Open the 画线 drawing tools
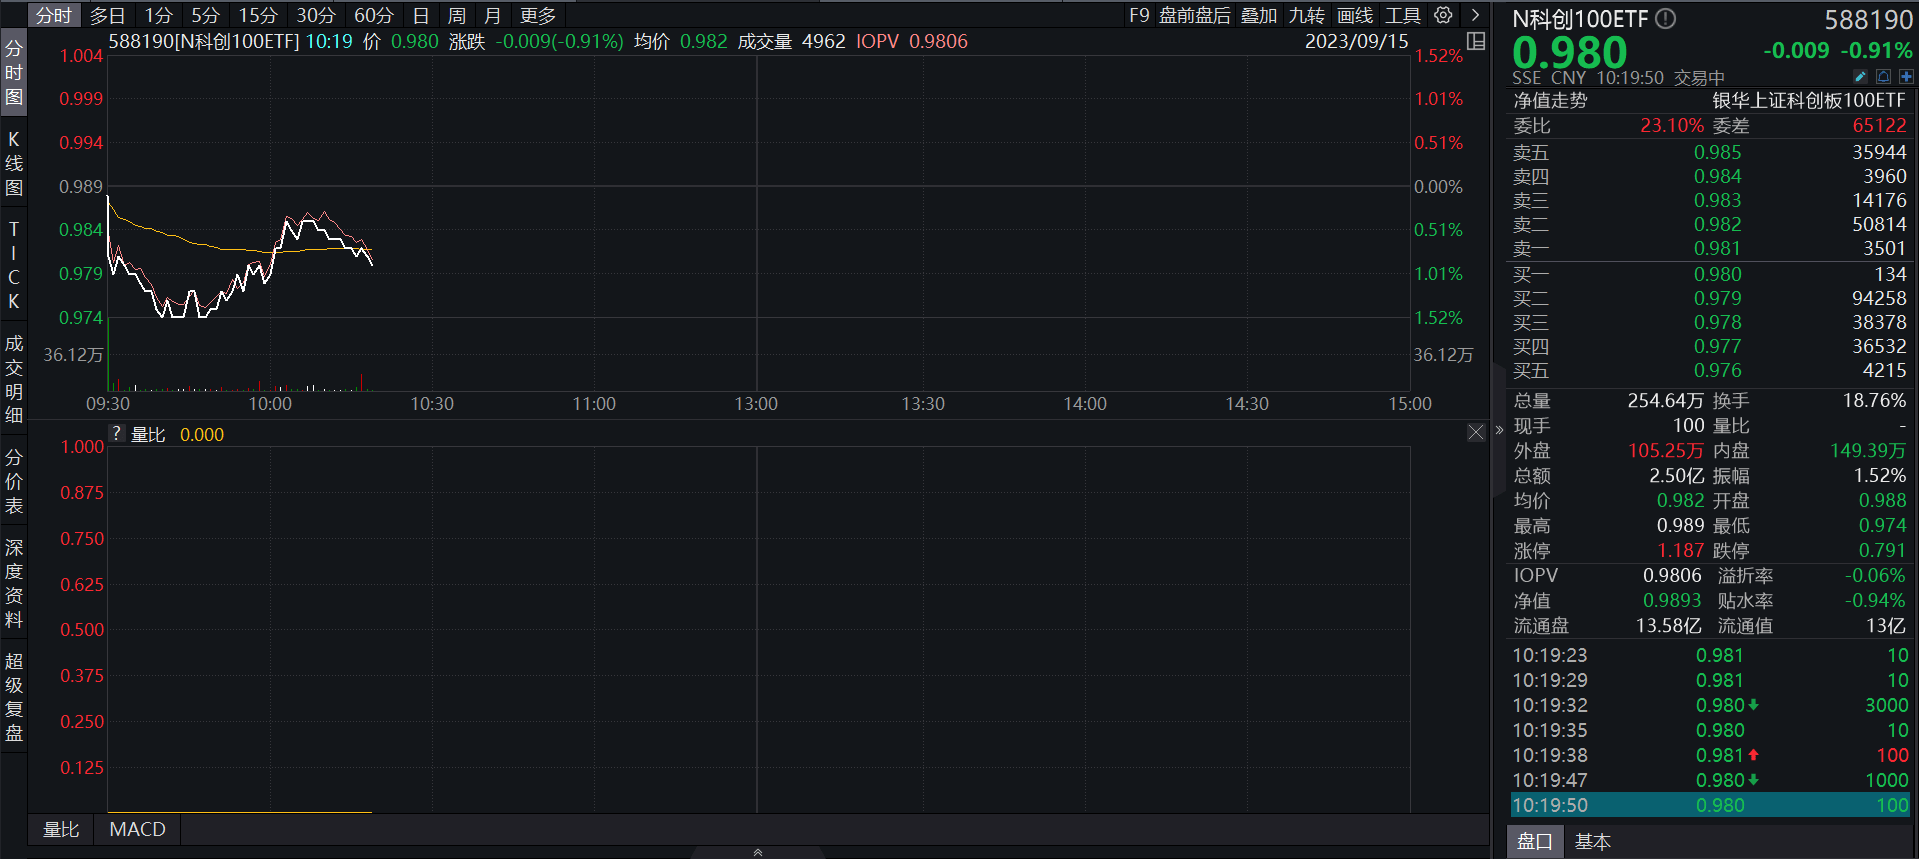This screenshot has height=859, width=1919. click(x=1355, y=15)
